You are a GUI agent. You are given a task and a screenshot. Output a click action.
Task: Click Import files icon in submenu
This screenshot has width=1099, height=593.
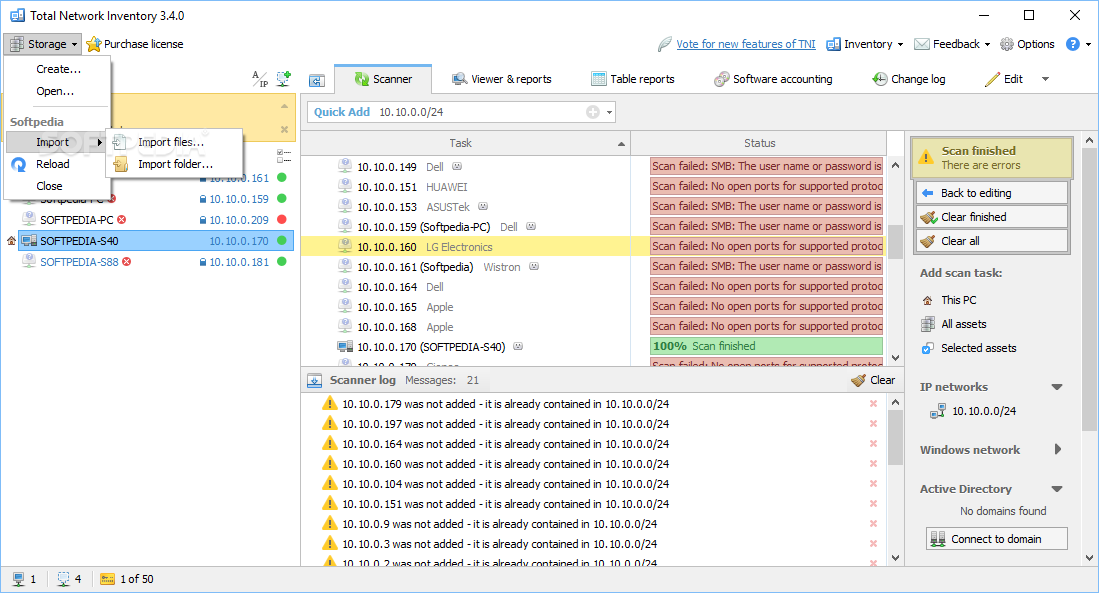(x=121, y=142)
